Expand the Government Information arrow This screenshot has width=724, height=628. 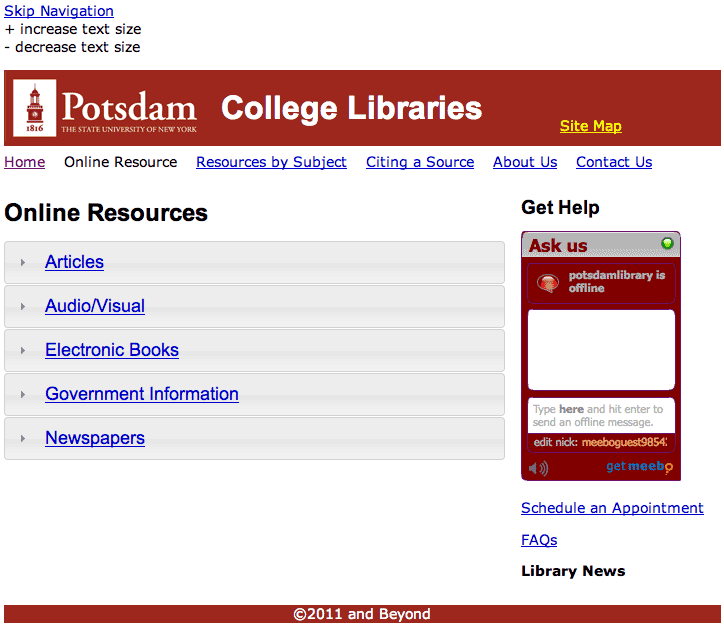pyautogui.click(x=23, y=395)
